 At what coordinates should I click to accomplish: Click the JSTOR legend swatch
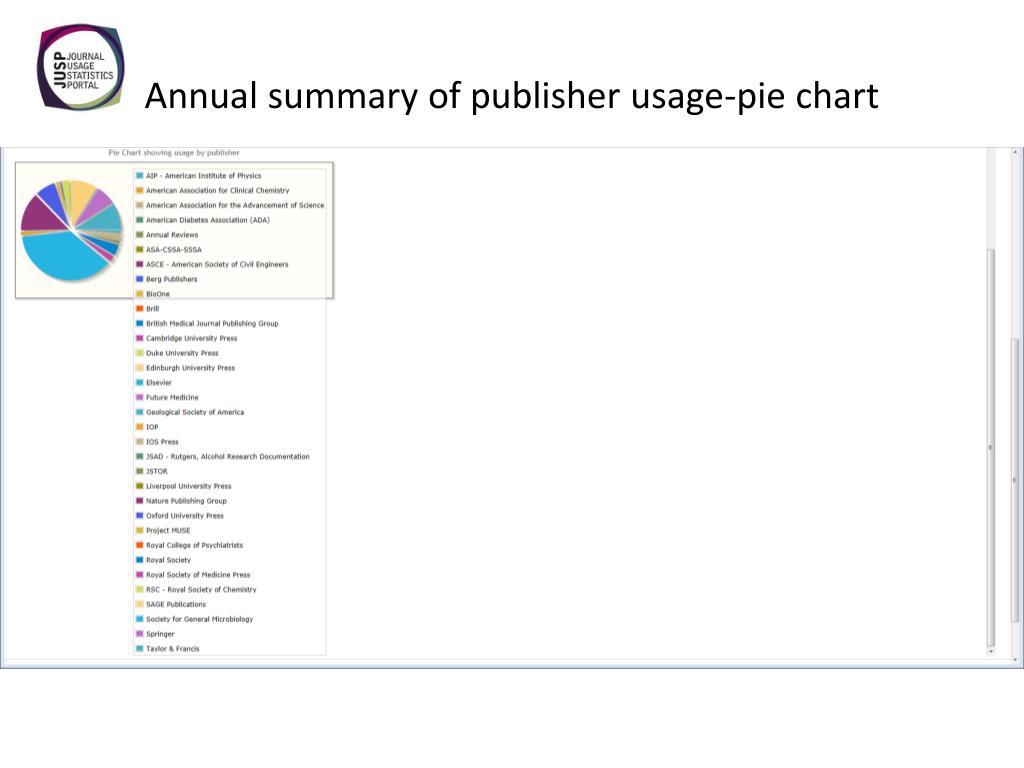click(139, 472)
